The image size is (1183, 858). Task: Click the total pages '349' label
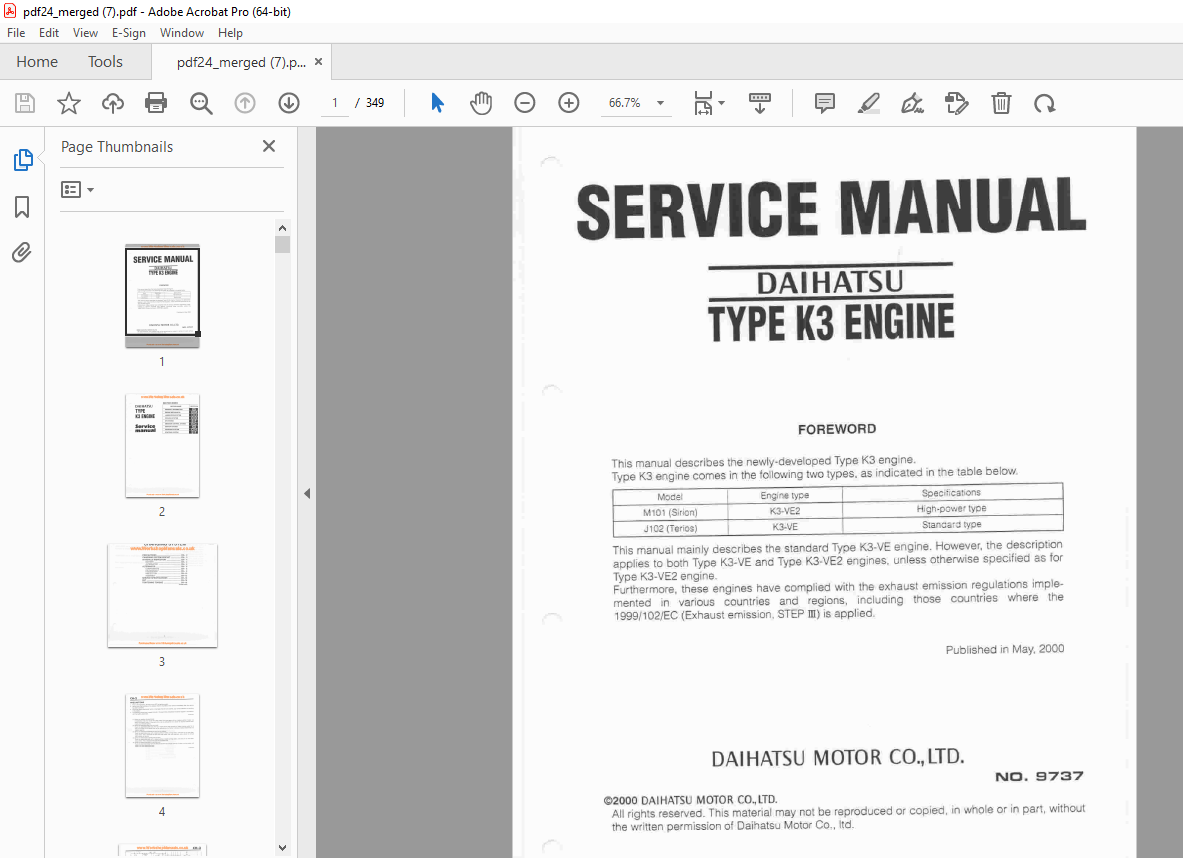coord(375,103)
